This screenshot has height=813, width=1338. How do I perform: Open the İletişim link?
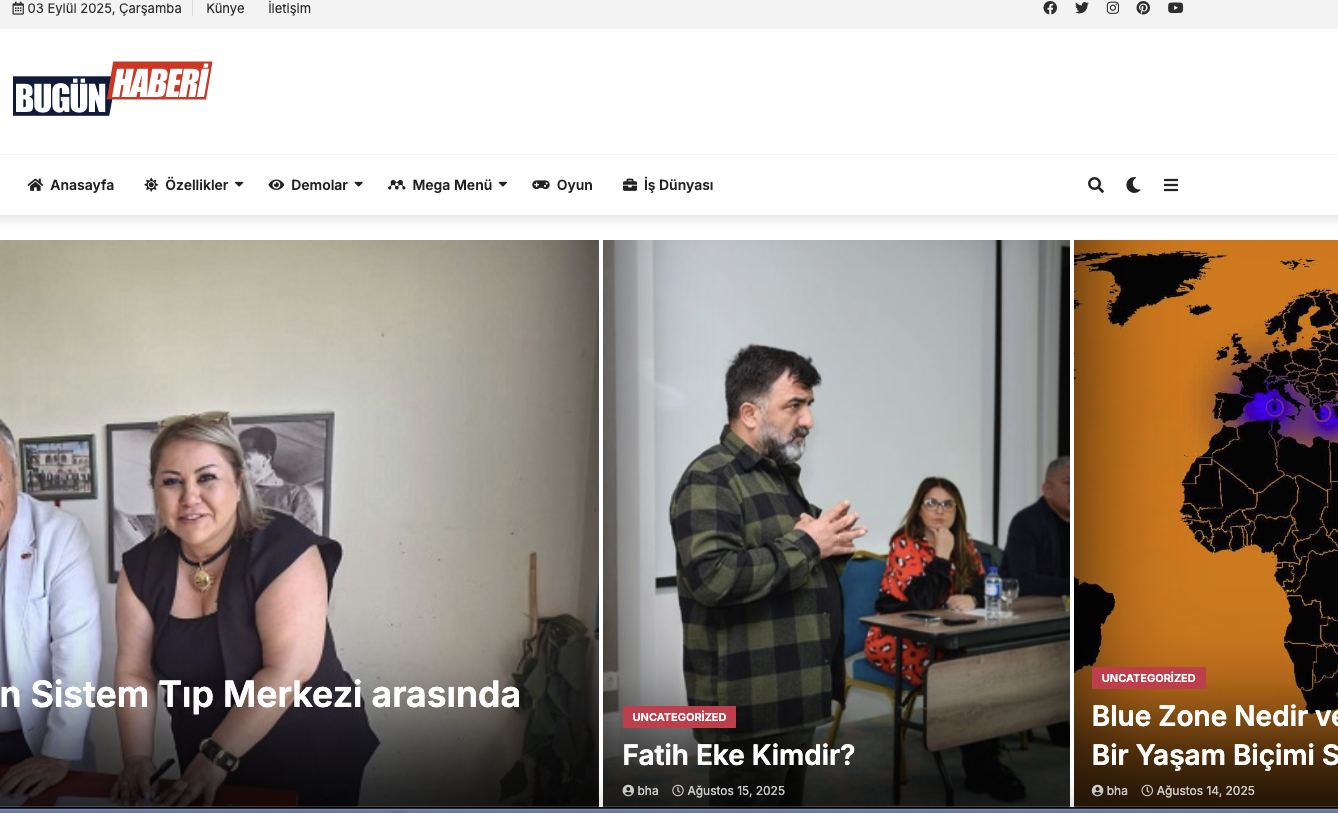click(289, 8)
